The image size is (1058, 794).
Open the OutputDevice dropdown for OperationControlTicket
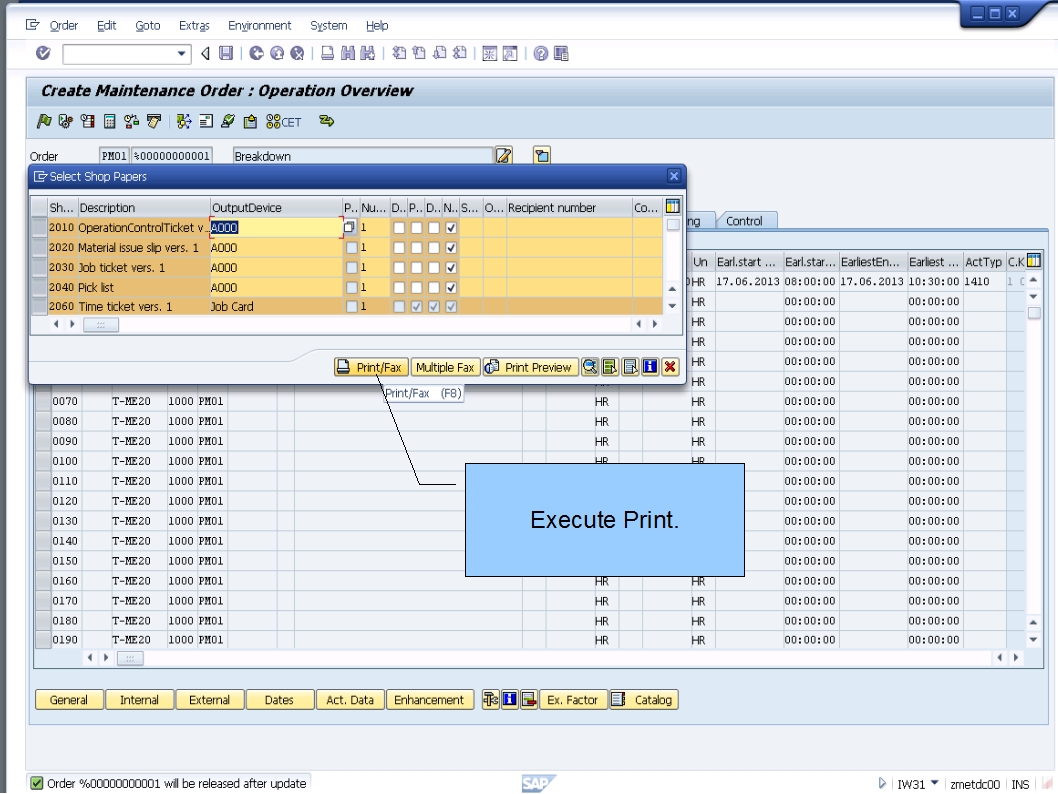pos(349,227)
